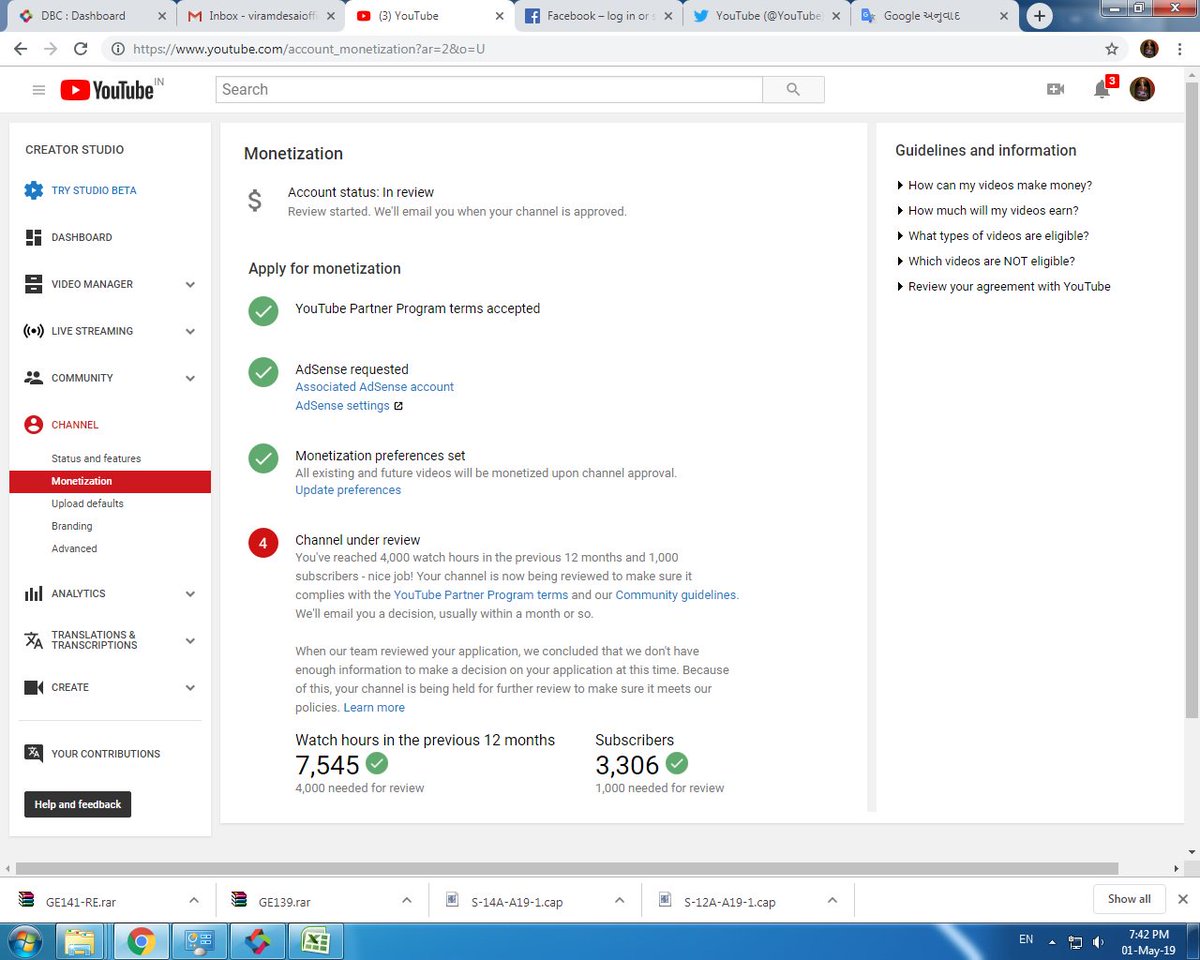
Task: Click the Analytics bar chart icon
Action: coord(34,594)
